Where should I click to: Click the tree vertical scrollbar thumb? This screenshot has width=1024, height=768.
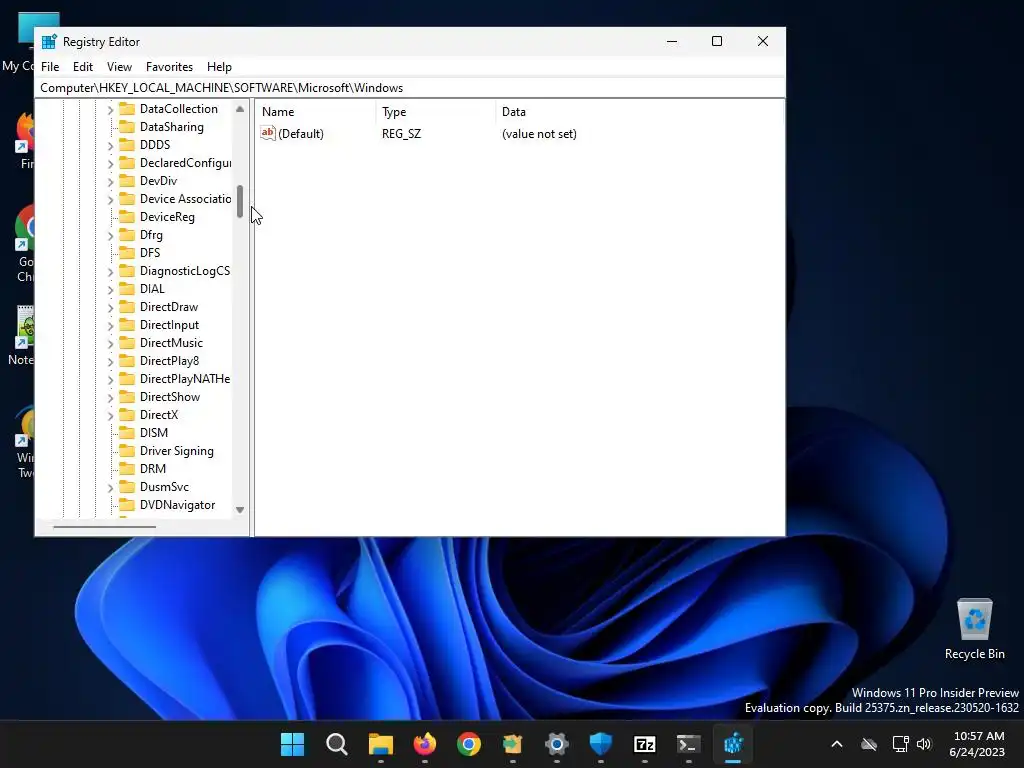pos(240,202)
